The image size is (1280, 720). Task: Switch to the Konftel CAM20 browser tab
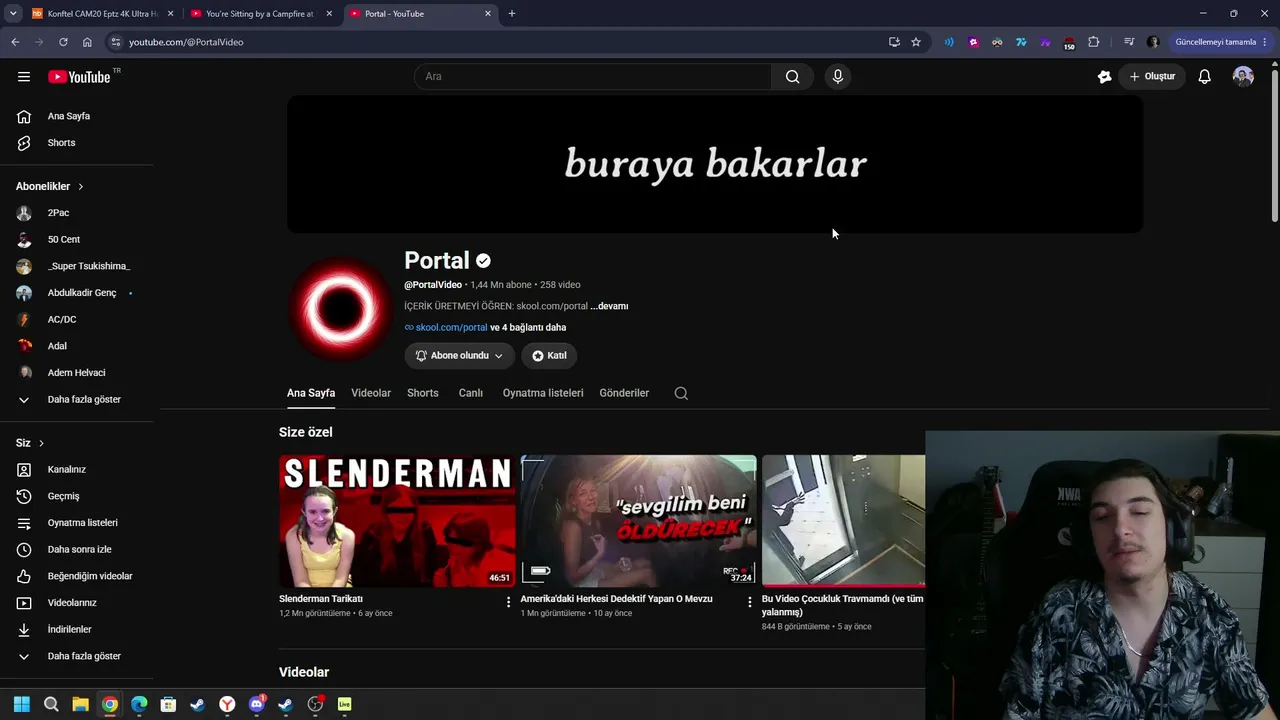(102, 14)
